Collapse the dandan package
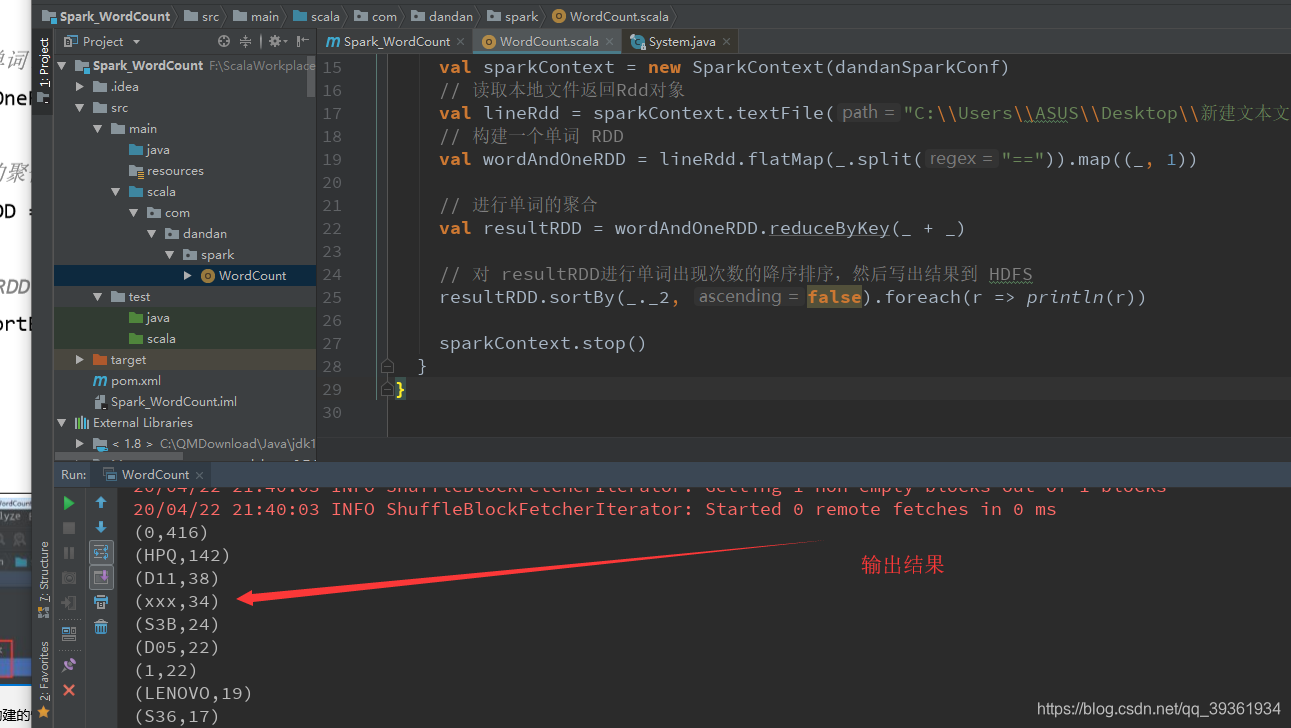The height and width of the screenshot is (728, 1291). click(152, 234)
